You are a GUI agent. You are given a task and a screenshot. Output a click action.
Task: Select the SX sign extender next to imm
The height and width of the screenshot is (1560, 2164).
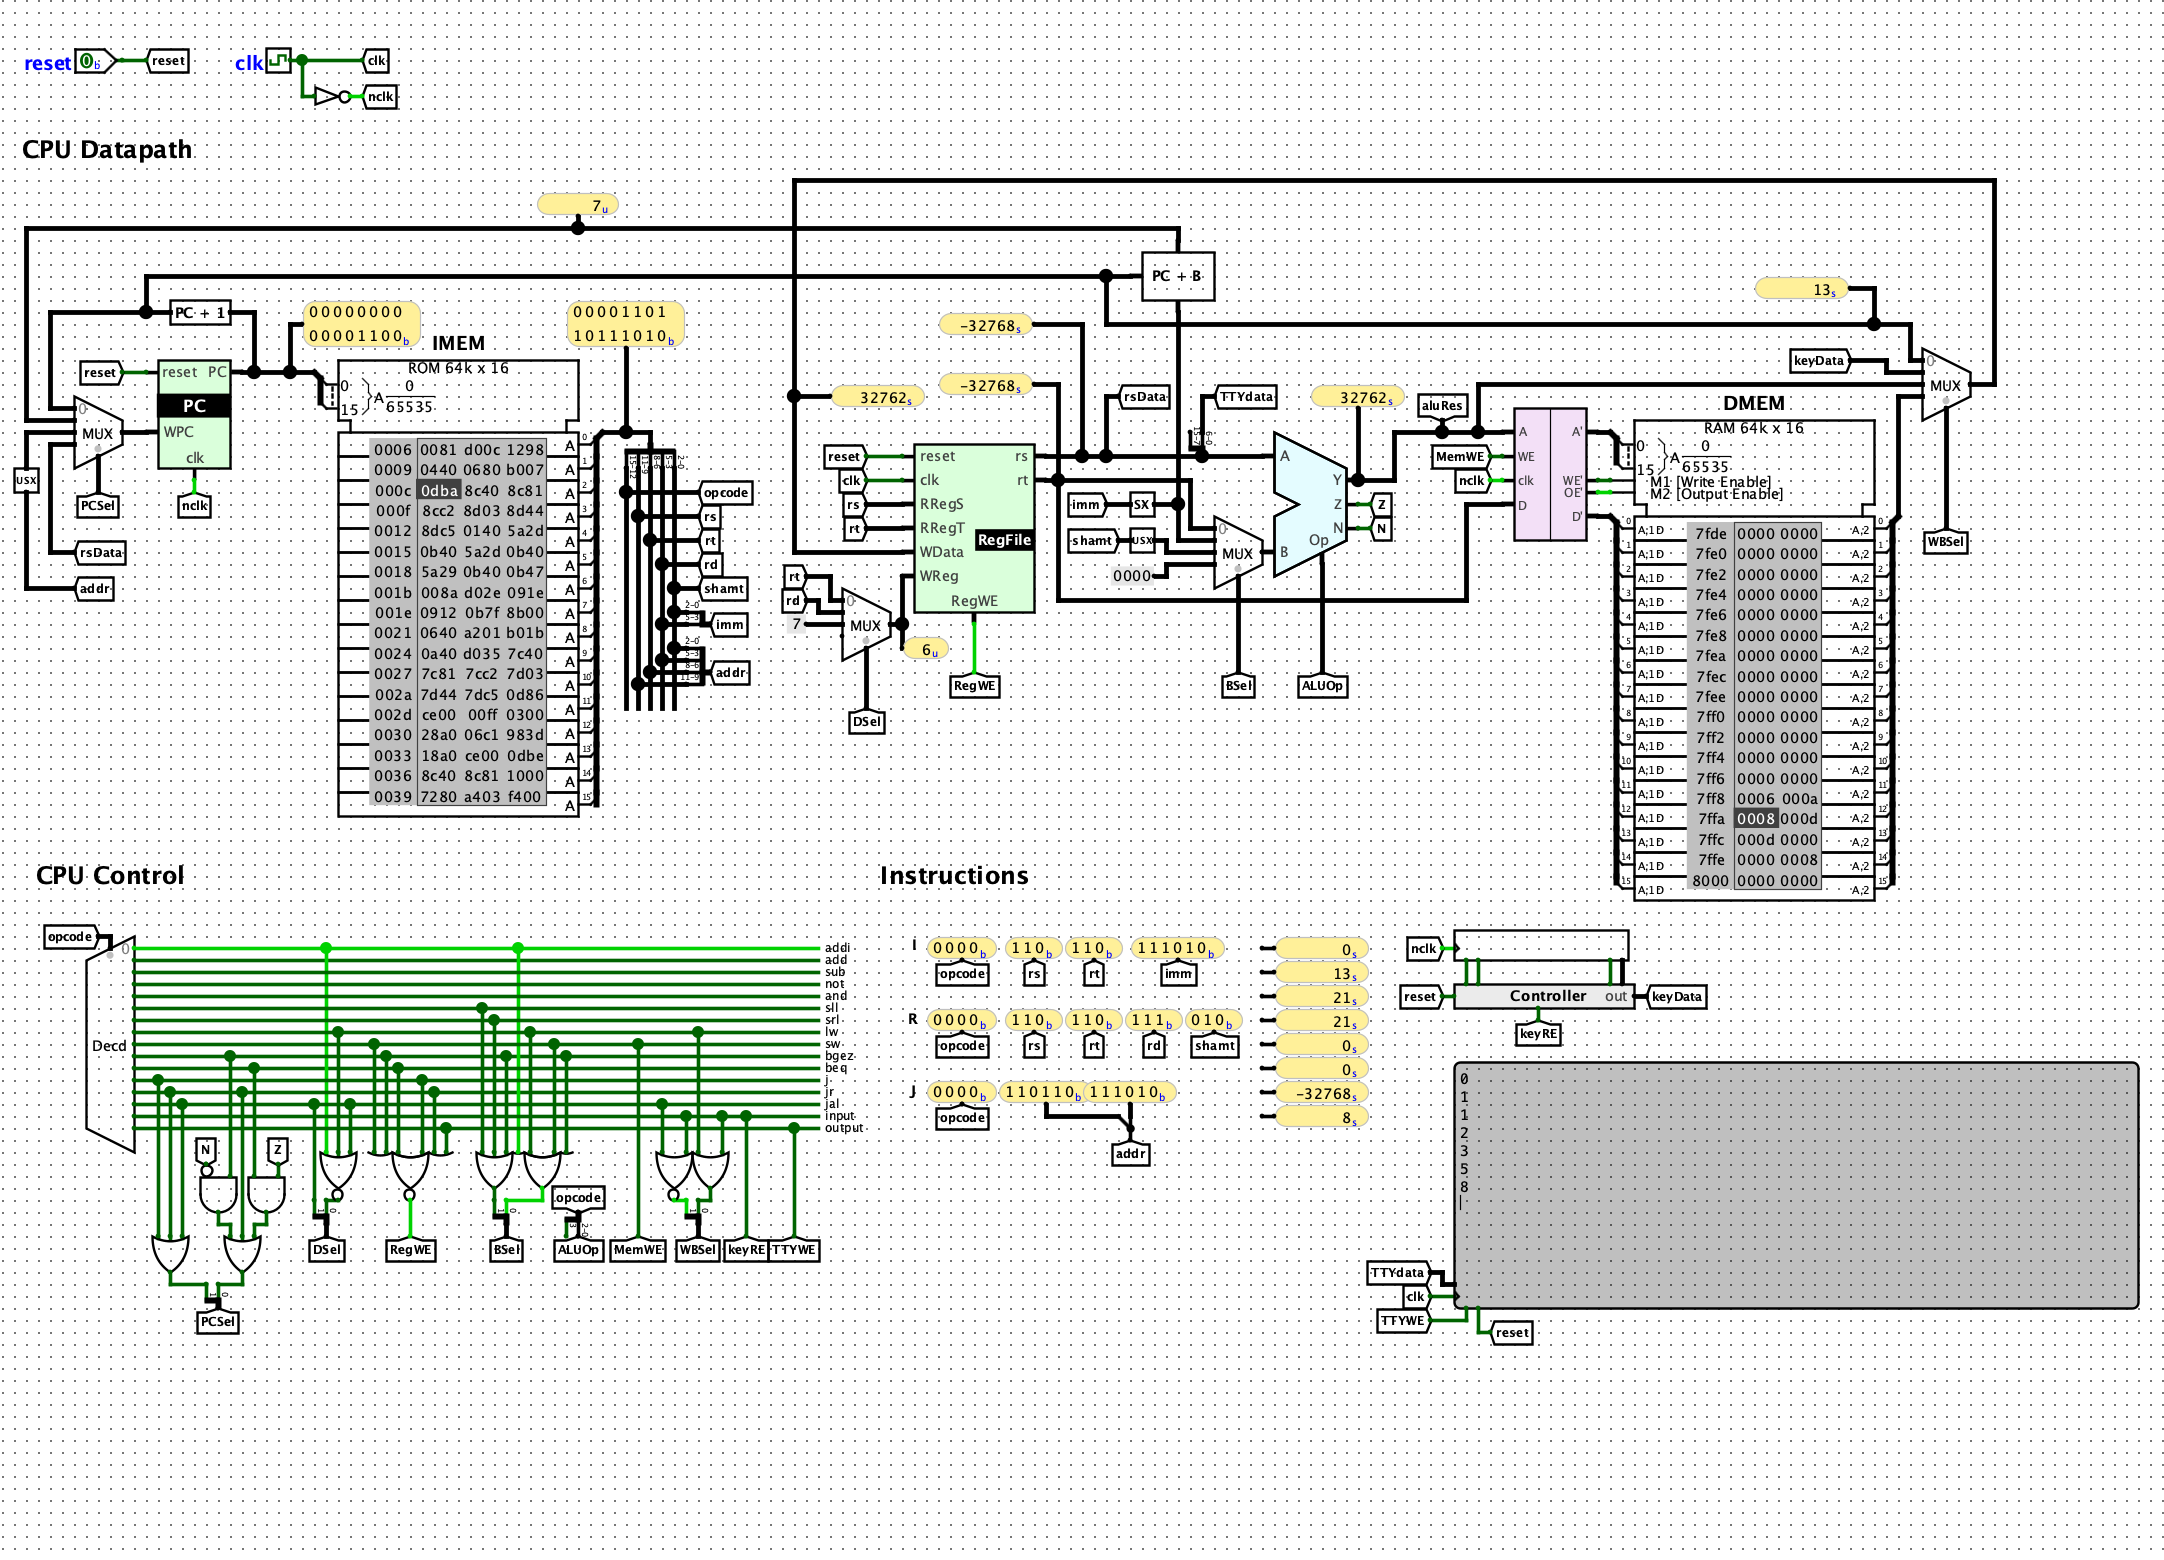pos(1141,505)
